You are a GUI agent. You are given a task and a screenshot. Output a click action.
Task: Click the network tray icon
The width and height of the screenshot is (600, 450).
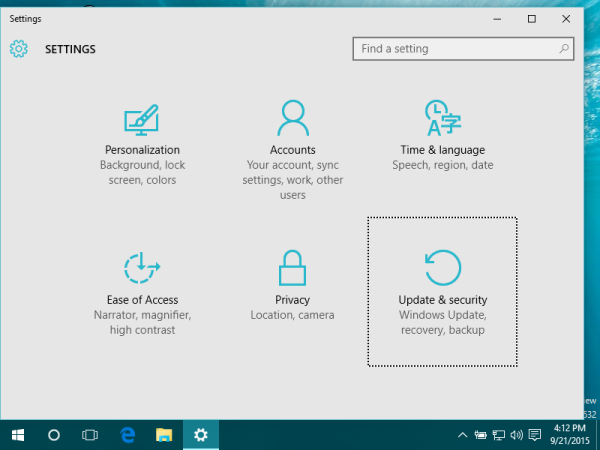pos(499,435)
